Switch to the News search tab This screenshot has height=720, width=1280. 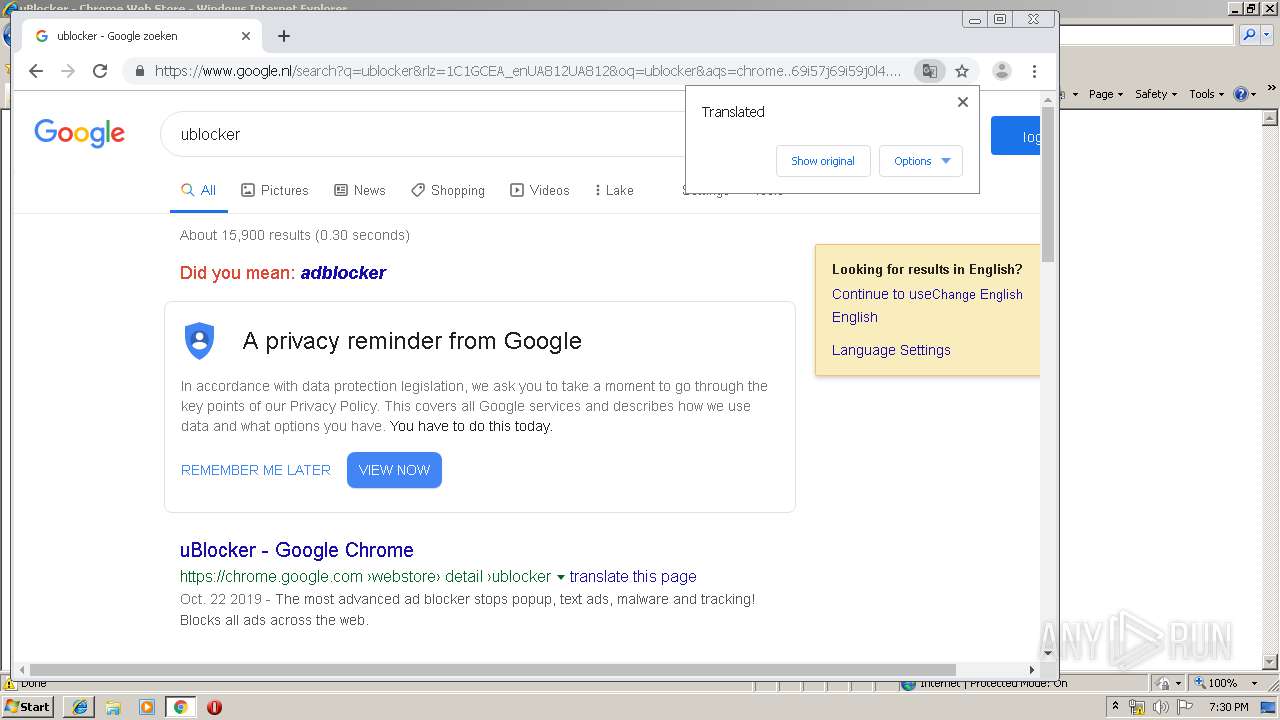360,190
